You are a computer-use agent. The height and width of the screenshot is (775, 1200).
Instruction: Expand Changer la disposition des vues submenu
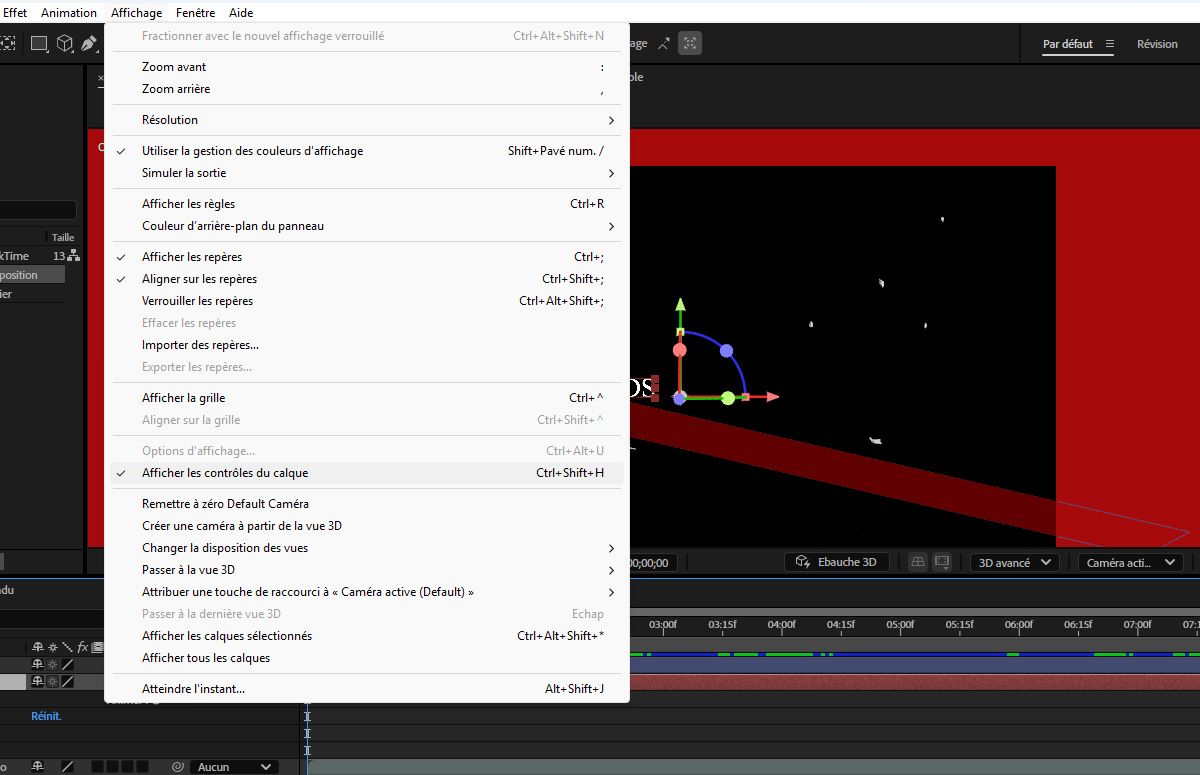tap(366, 548)
